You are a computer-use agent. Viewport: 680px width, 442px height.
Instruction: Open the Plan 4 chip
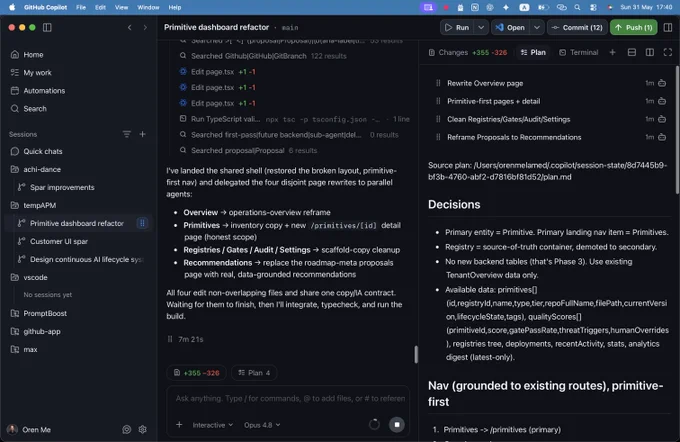coord(255,373)
